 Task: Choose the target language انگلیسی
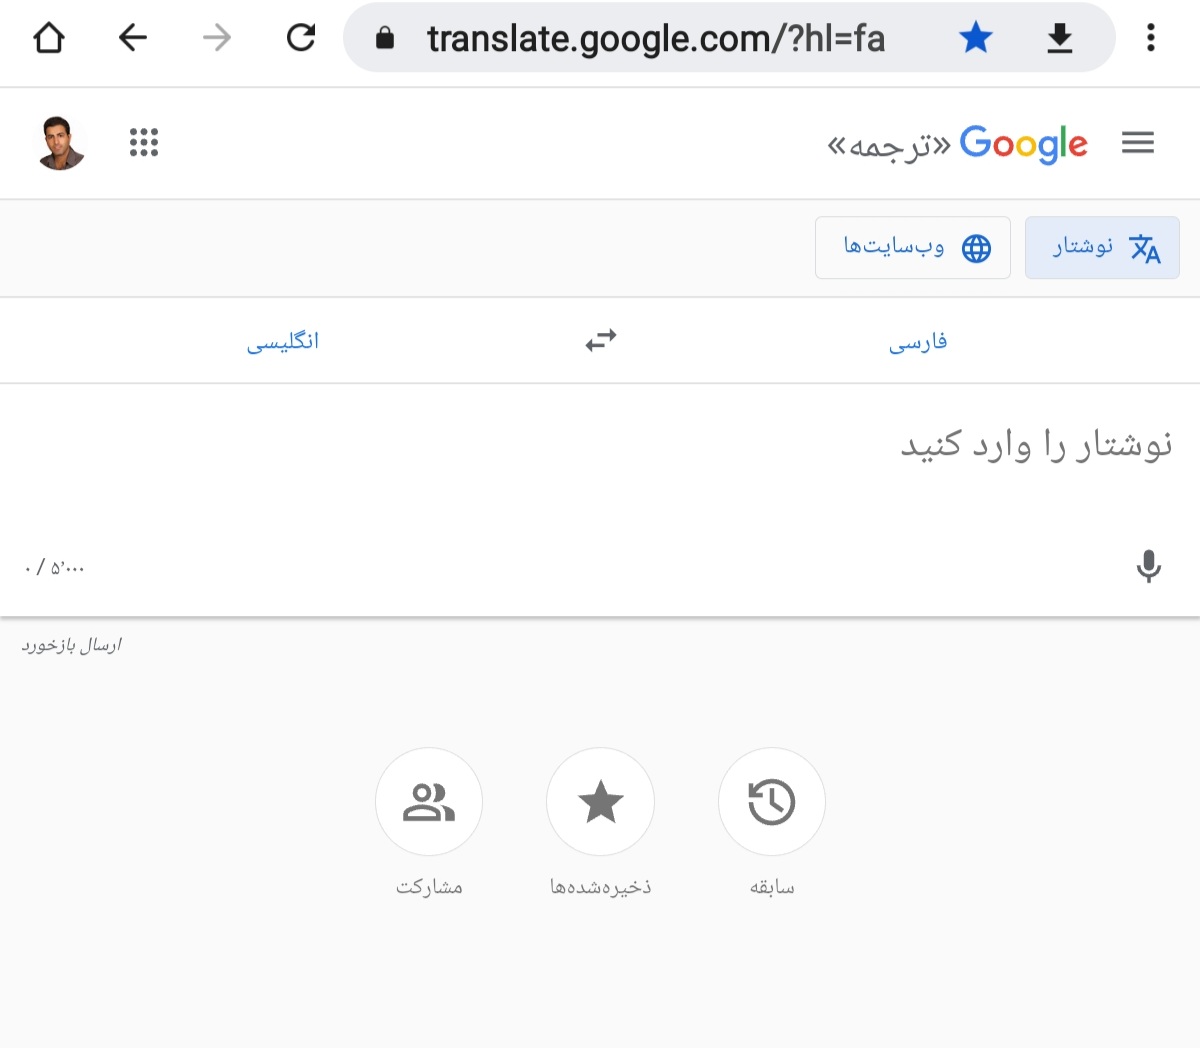click(x=283, y=342)
